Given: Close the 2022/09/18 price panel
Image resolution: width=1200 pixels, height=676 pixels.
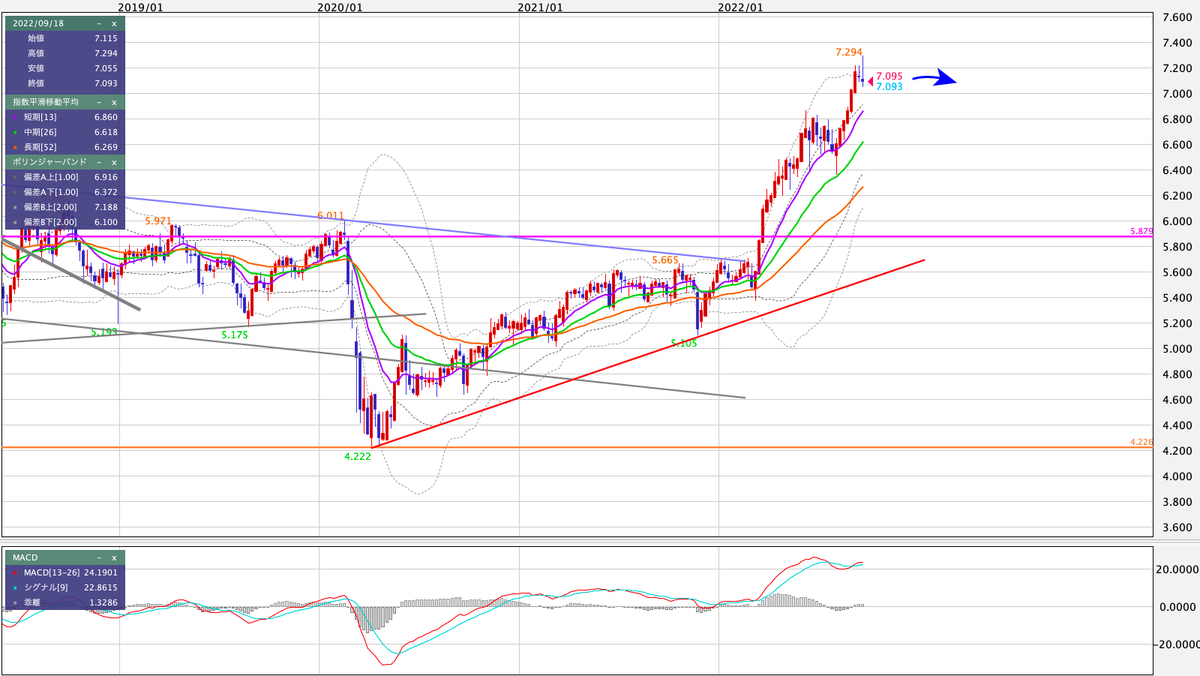Looking at the screenshot, I should [113, 22].
